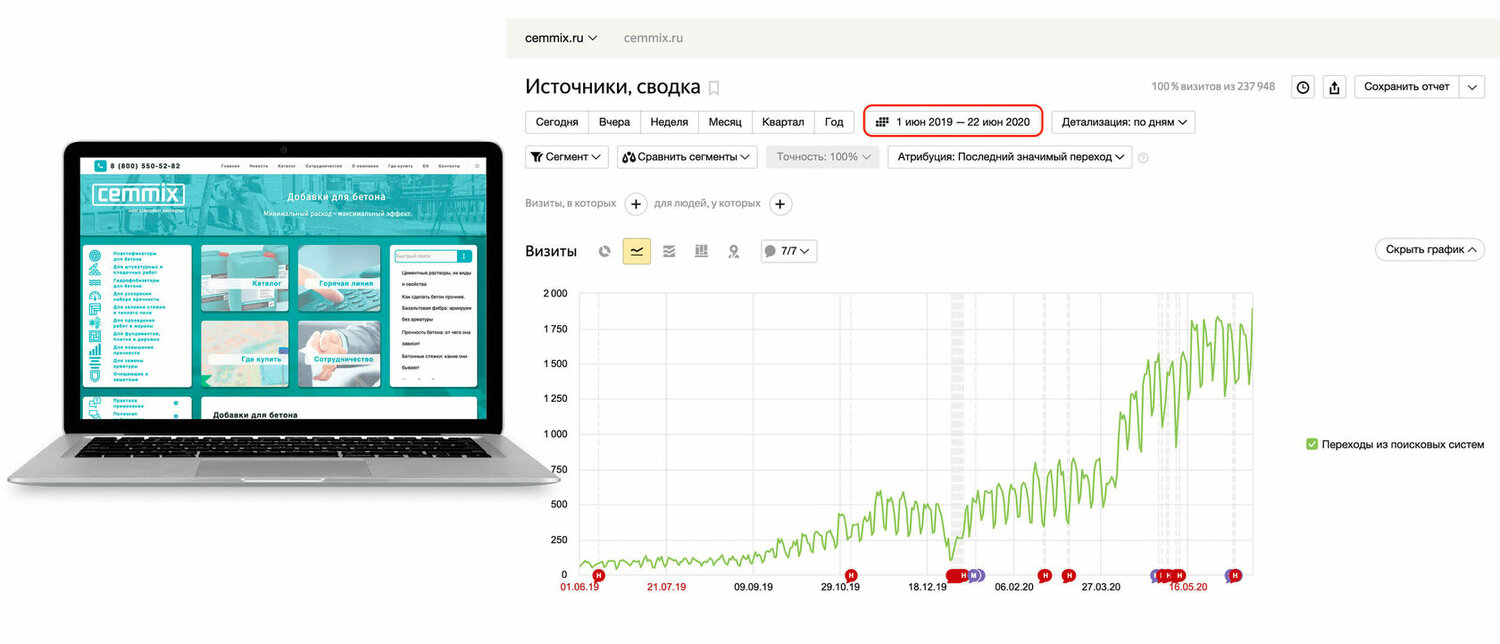Open the cemmix.ru counter dropdown
The height and width of the screenshot is (644, 1500).
pyautogui.click(x=561, y=38)
